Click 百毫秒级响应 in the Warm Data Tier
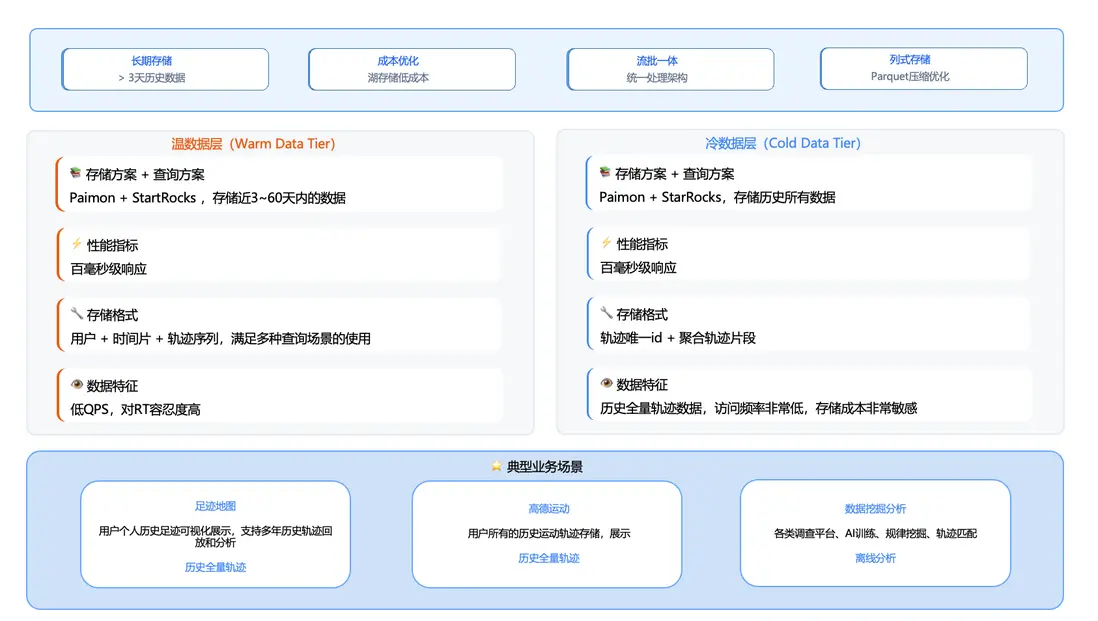 point(109,269)
